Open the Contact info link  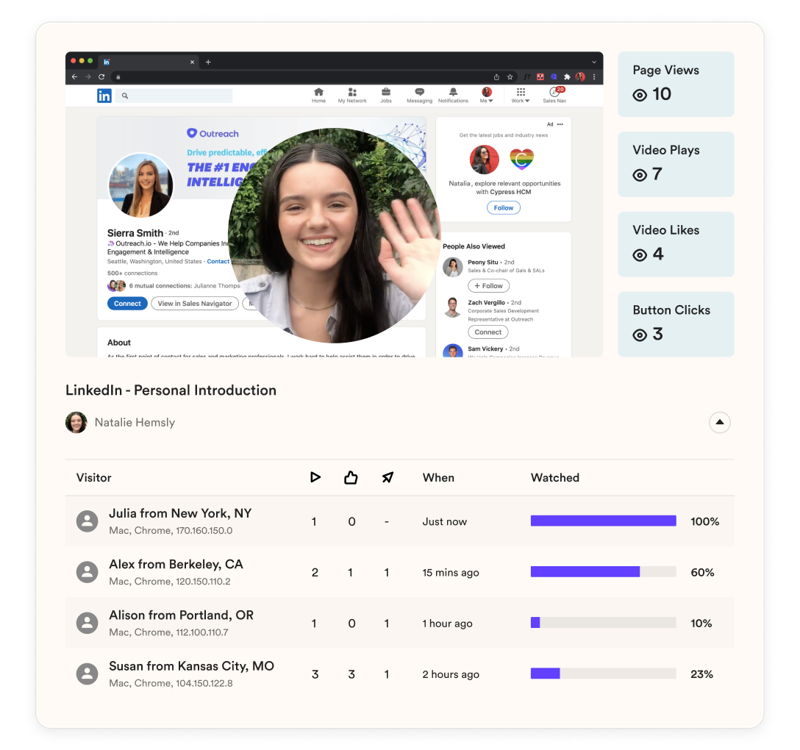(x=218, y=261)
